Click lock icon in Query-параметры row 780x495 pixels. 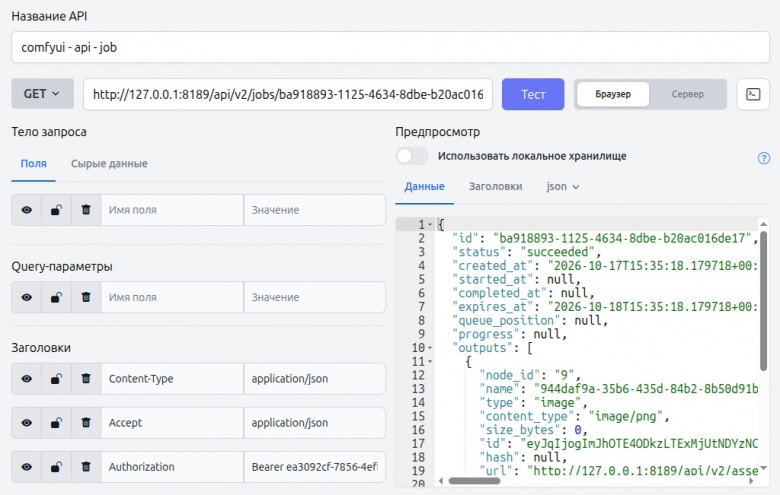coord(56,297)
